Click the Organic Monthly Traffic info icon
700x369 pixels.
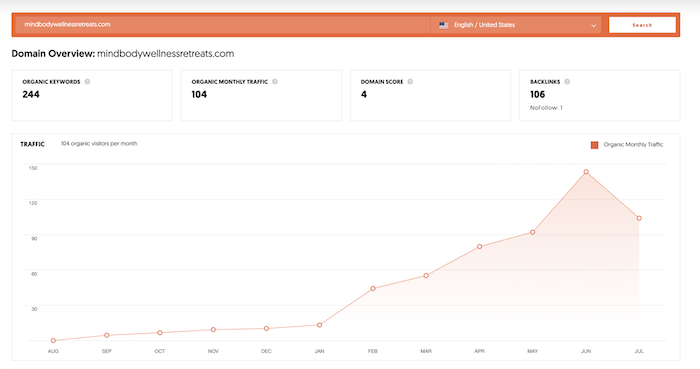(x=275, y=82)
